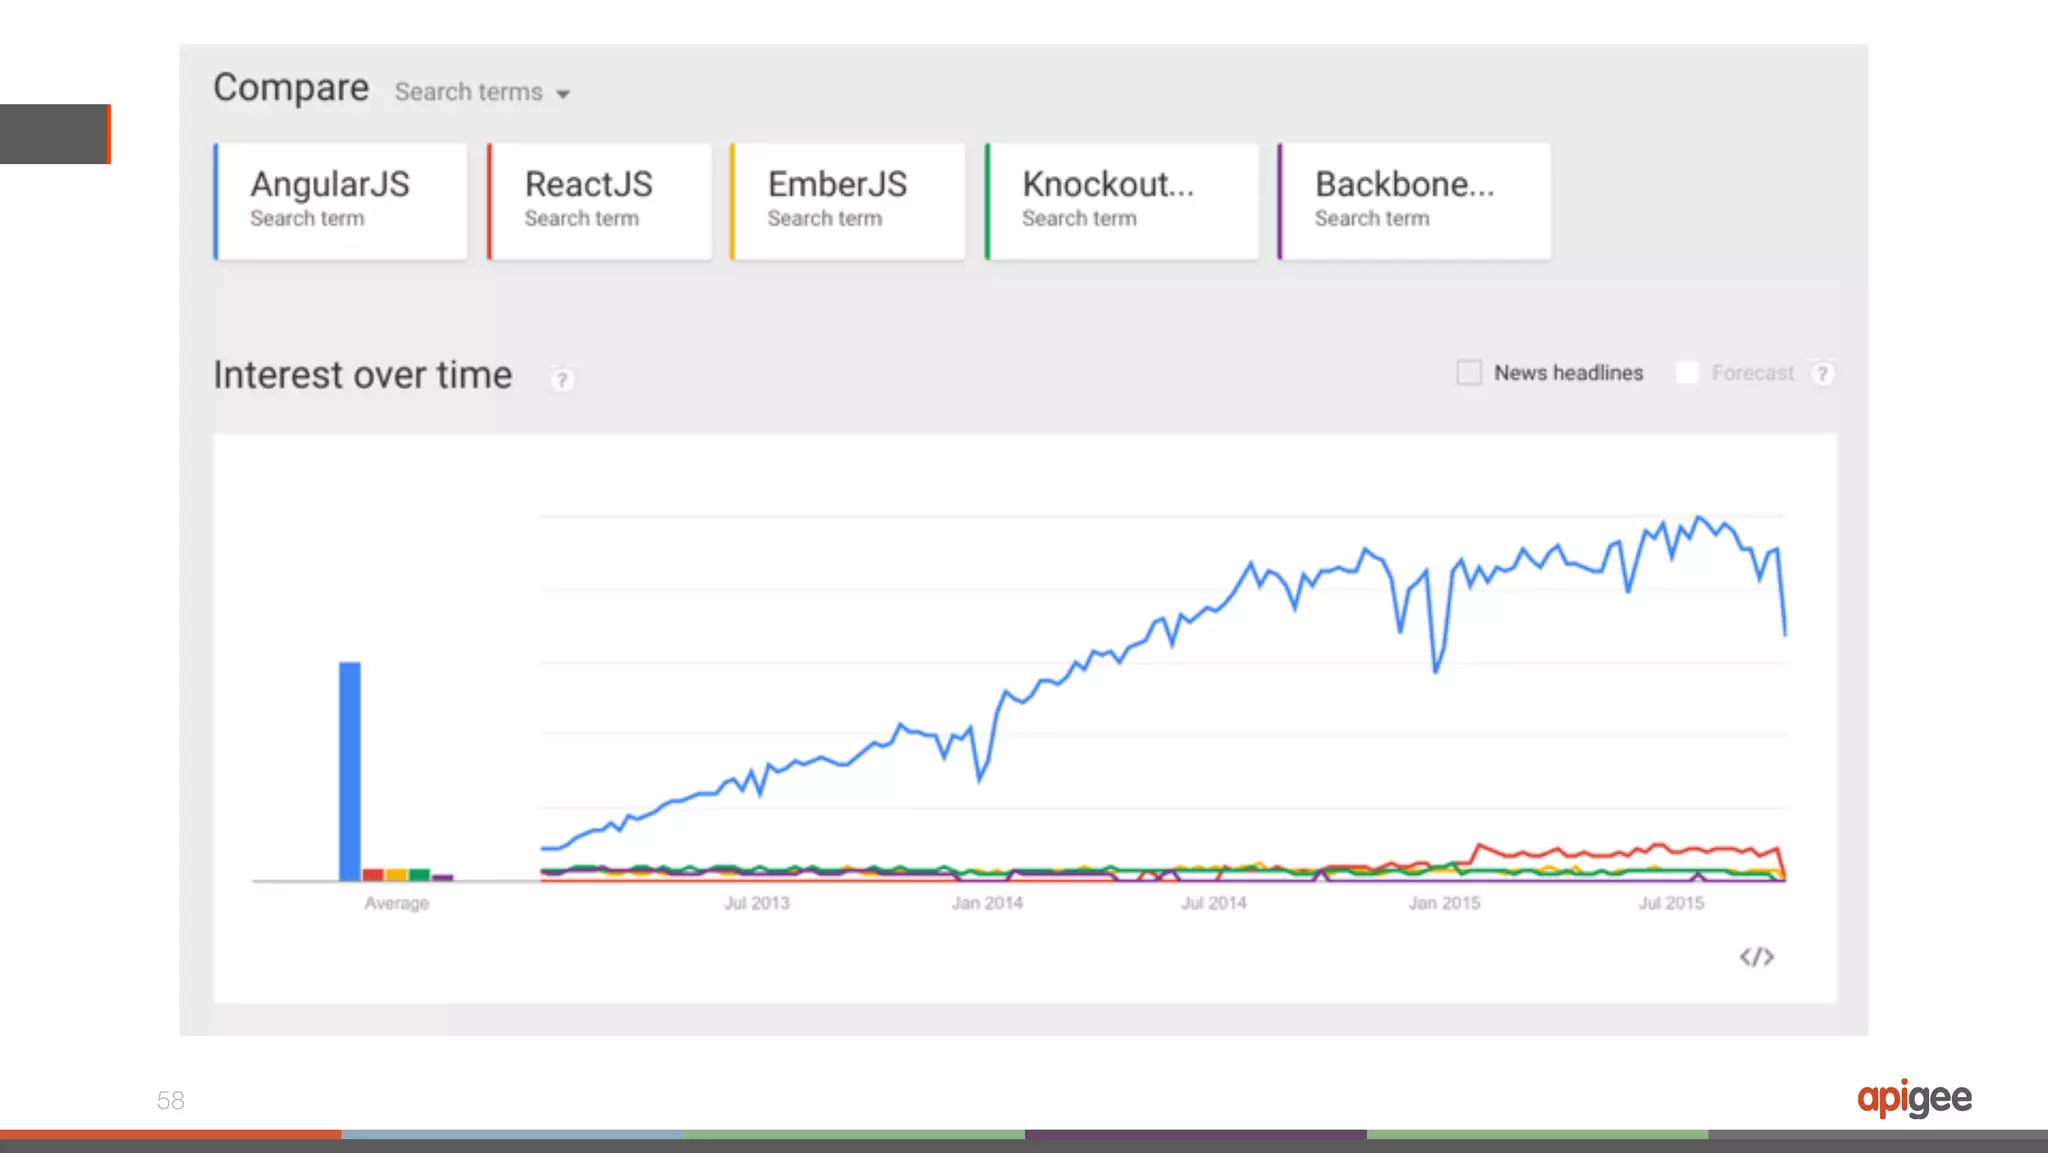The image size is (2048, 1153).
Task: Click the Jul 2013 axis label
Action: (x=757, y=903)
